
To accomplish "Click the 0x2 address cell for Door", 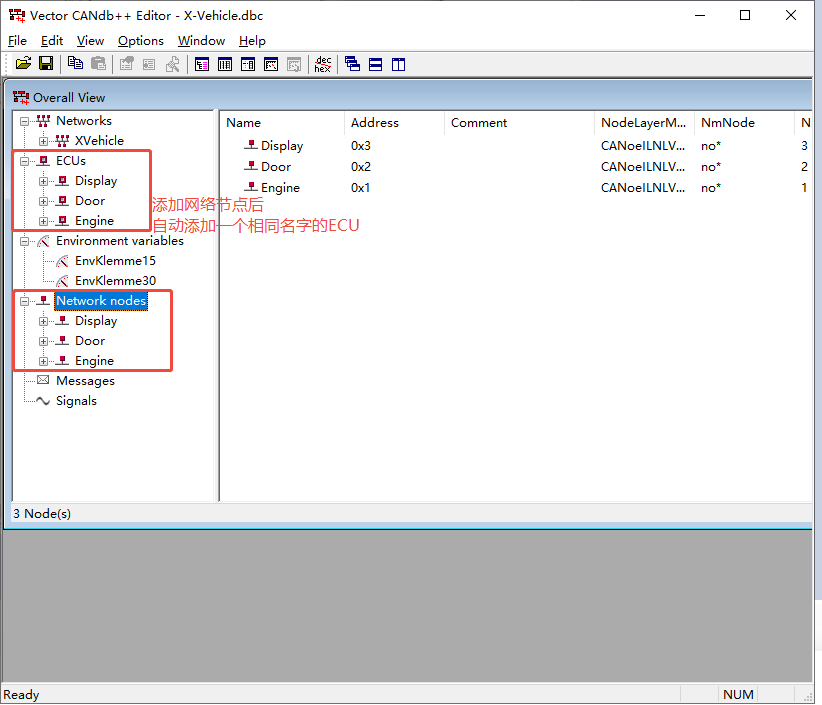I will pos(361,167).
